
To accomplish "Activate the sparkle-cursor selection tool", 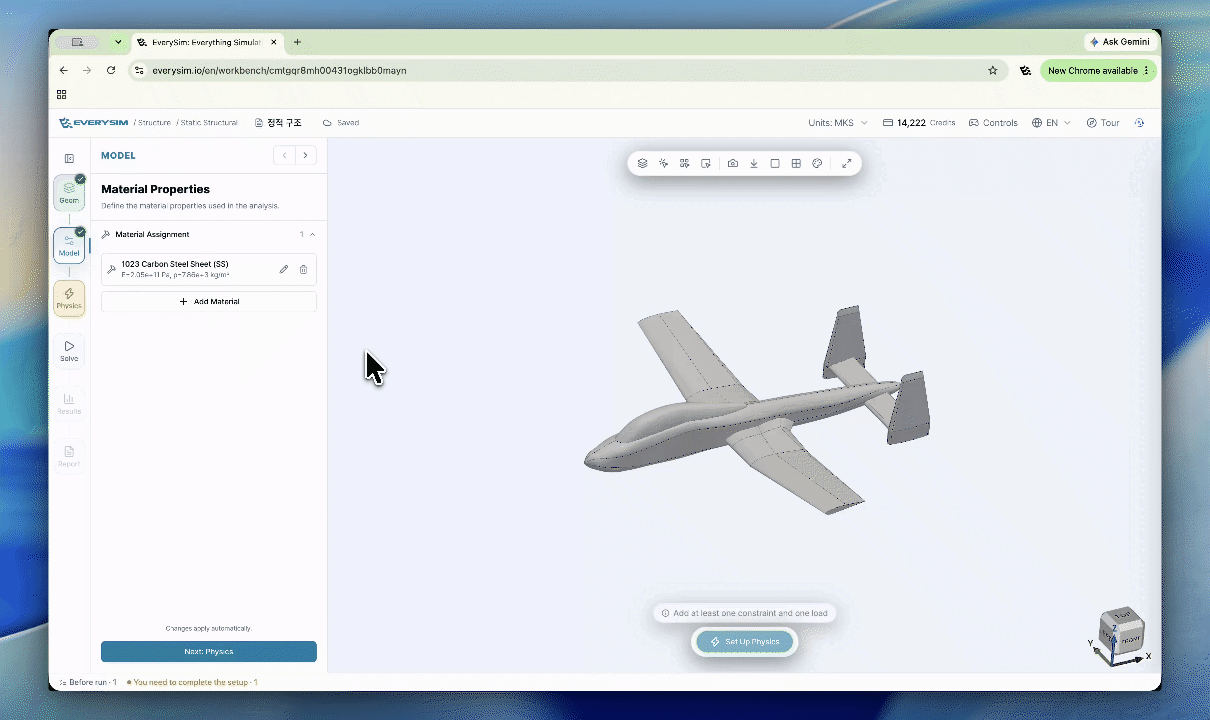I will (663, 163).
